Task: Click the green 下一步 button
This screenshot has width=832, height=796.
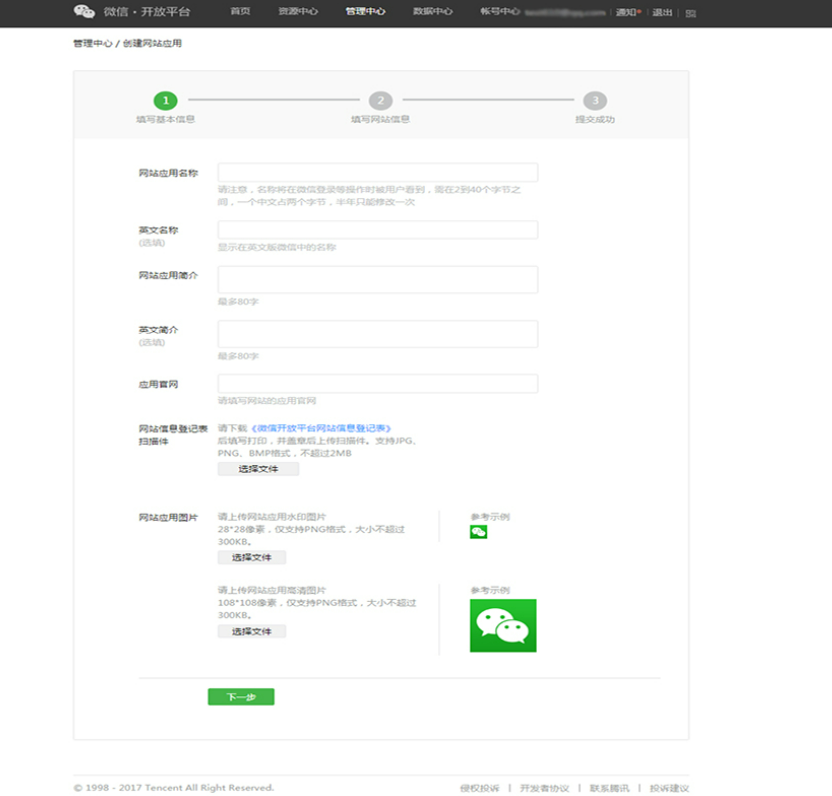Action: pyautogui.click(x=241, y=697)
